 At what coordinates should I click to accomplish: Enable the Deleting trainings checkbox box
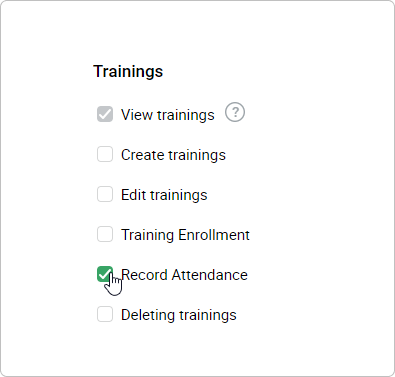tap(105, 314)
